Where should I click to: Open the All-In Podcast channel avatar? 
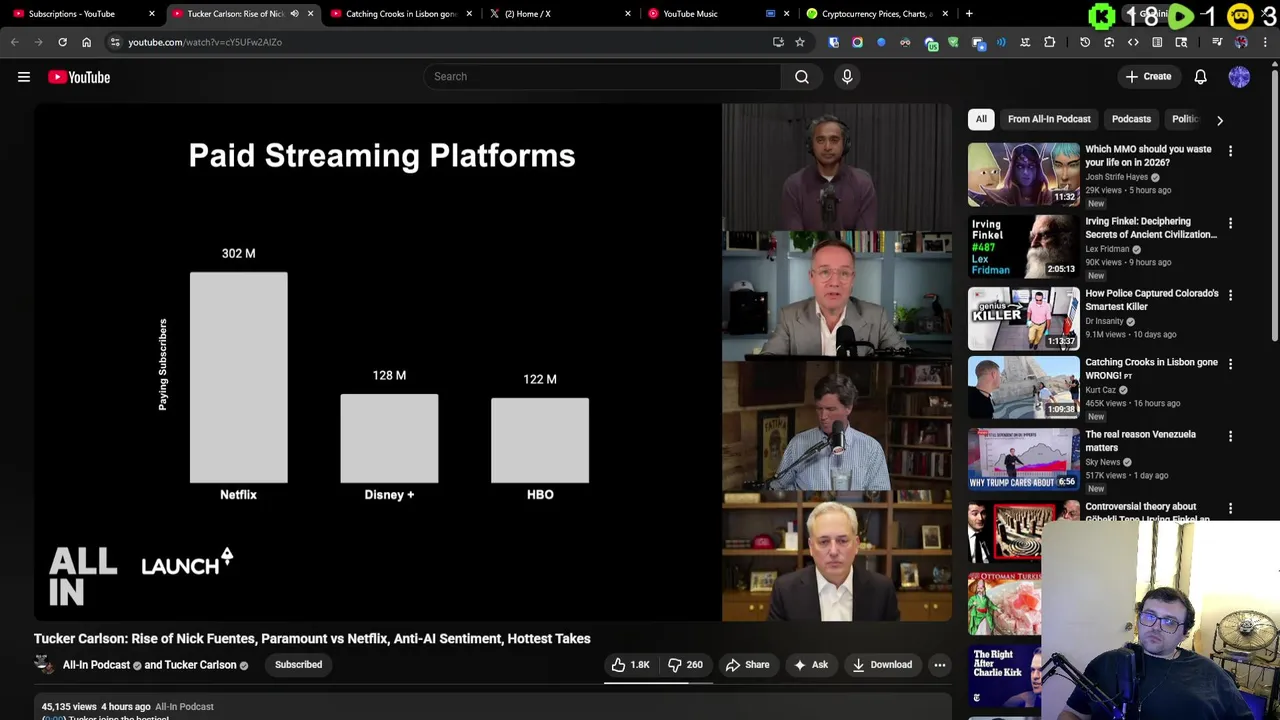coord(44,665)
